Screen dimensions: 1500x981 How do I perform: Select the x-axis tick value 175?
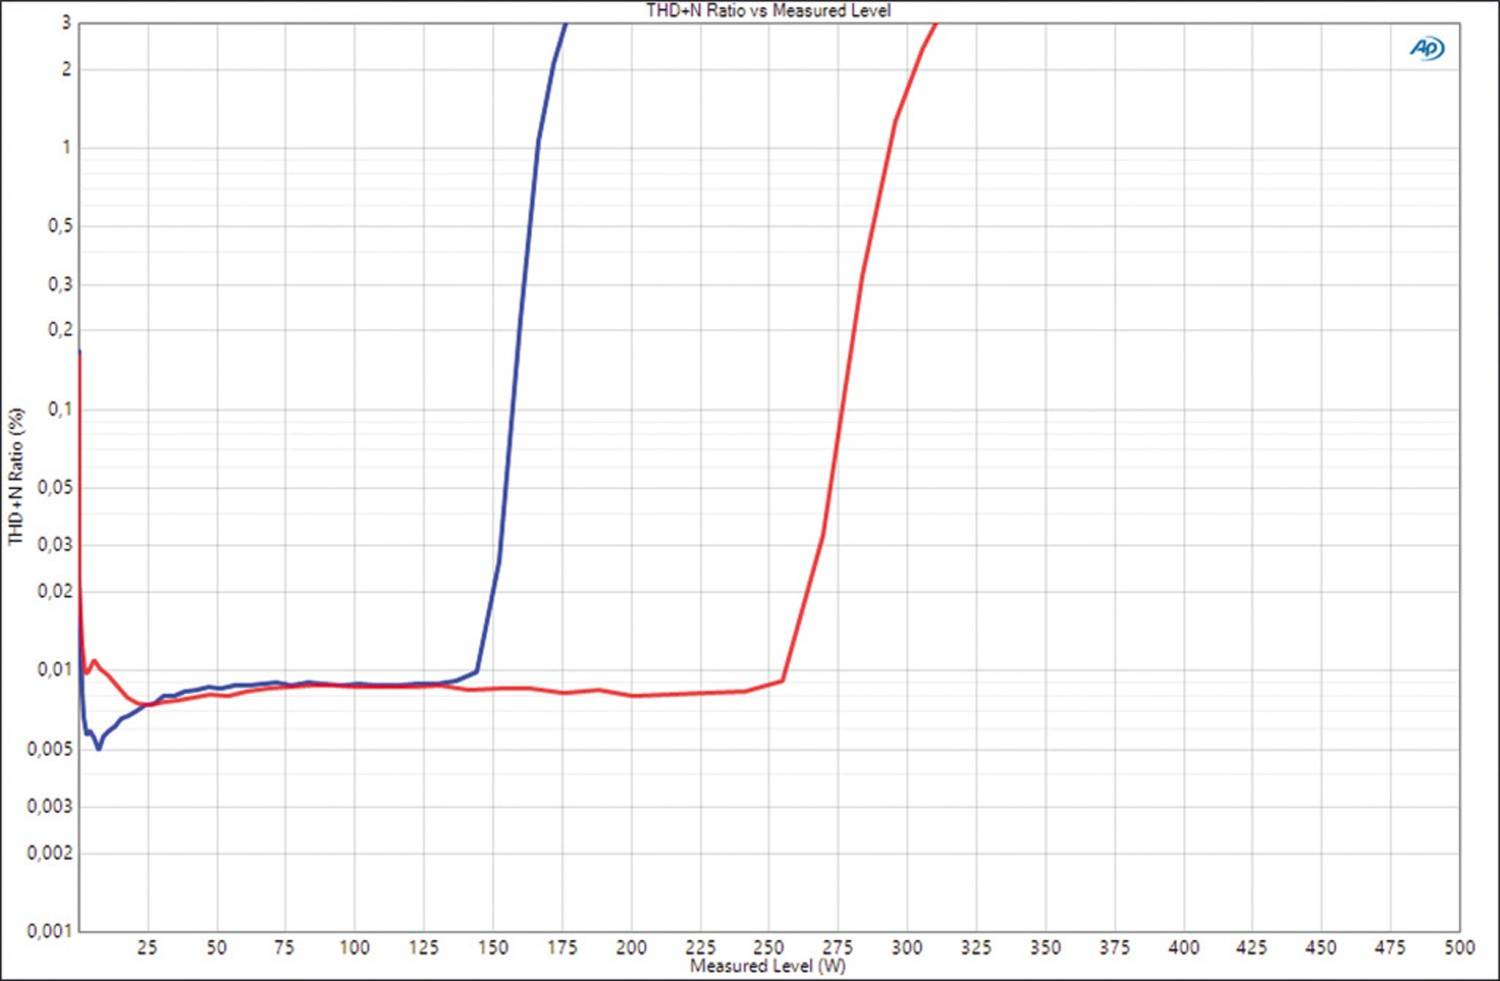point(562,947)
